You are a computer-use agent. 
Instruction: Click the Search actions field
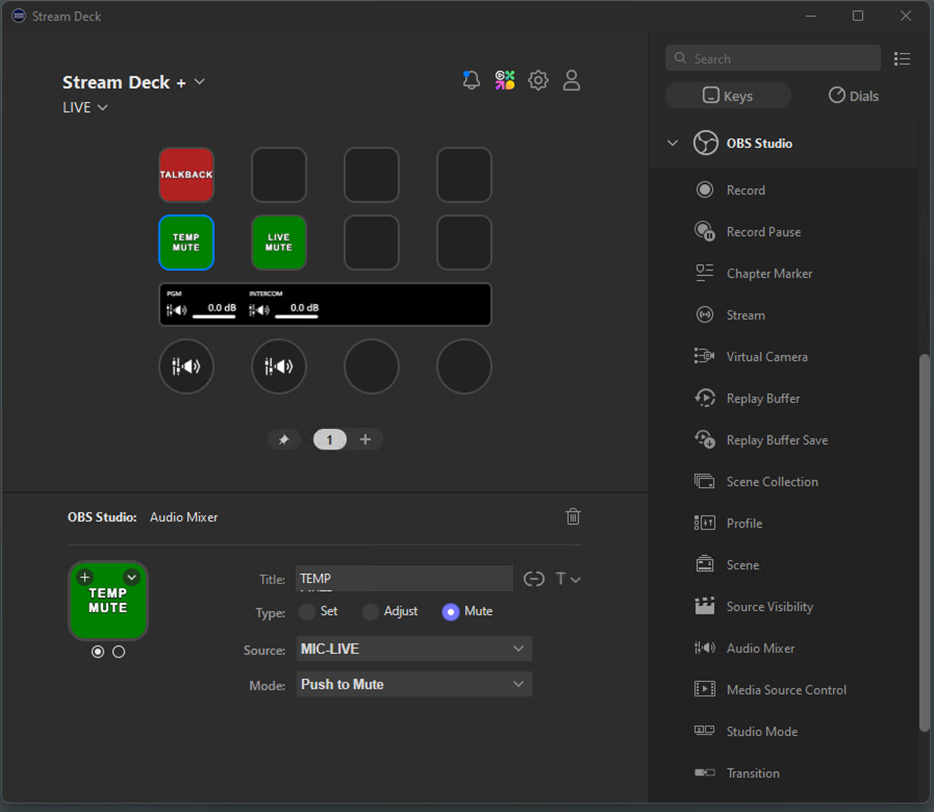click(773, 58)
